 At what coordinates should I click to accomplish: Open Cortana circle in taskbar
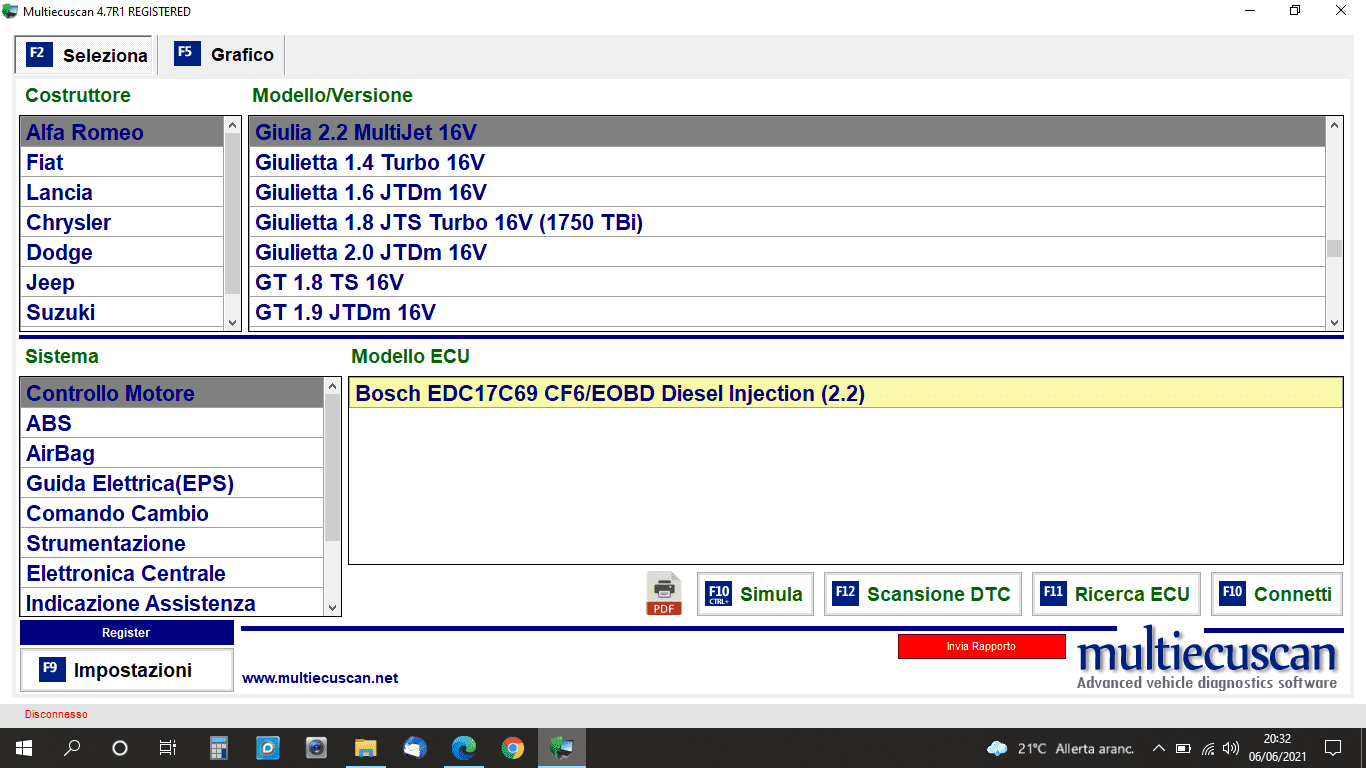coord(120,747)
